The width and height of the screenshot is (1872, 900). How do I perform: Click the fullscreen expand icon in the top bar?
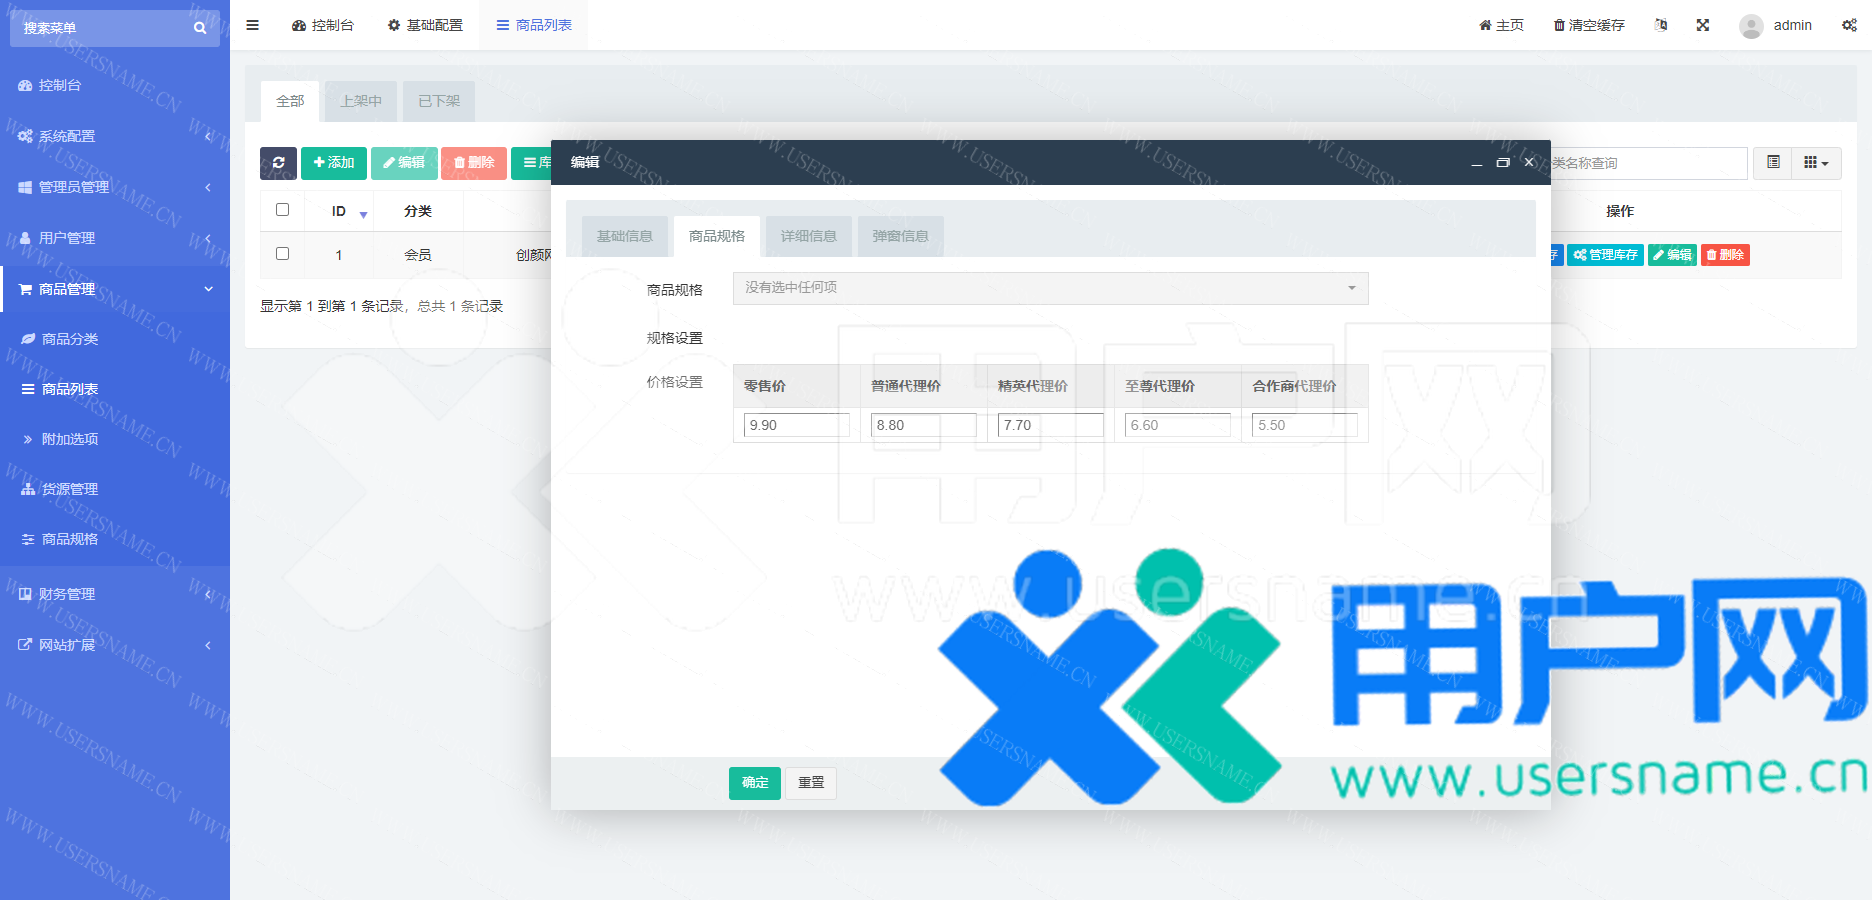pyautogui.click(x=1702, y=25)
